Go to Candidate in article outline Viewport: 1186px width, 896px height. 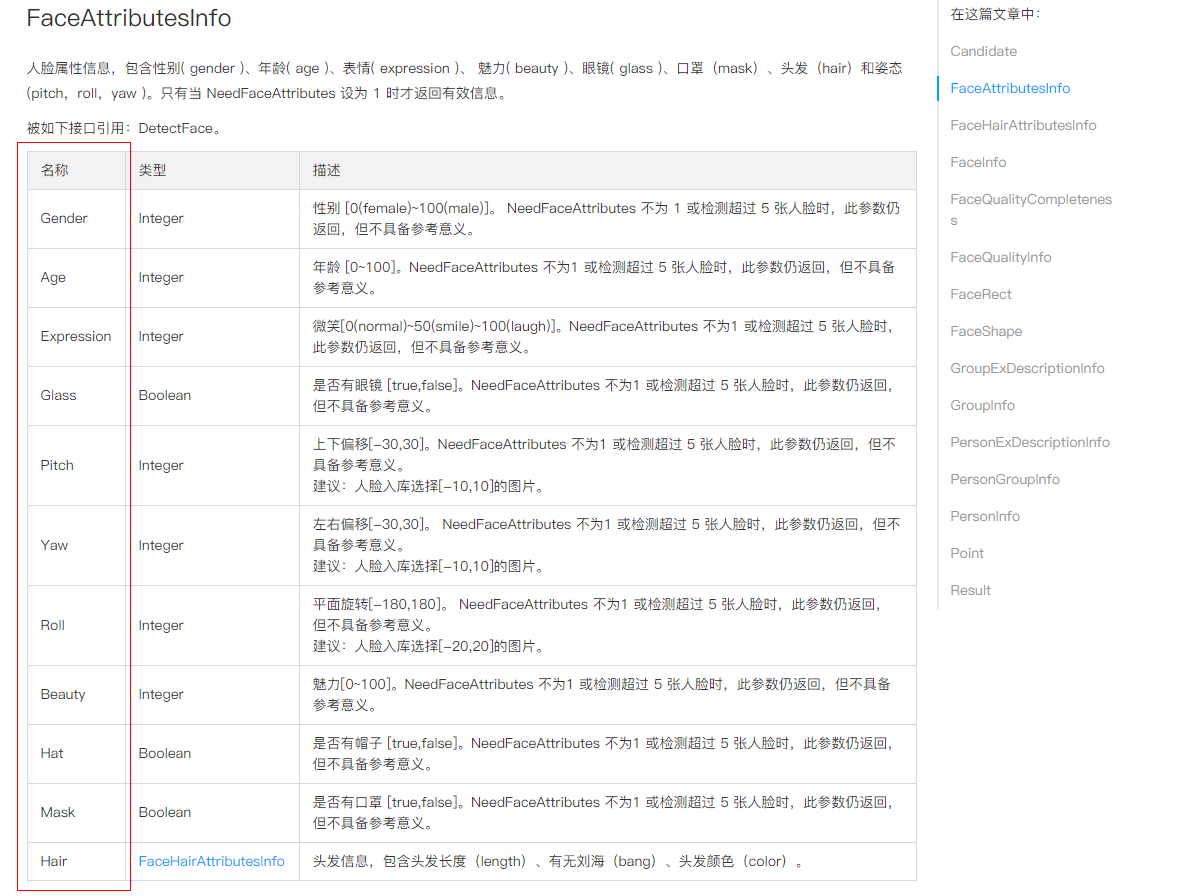click(x=983, y=51)
